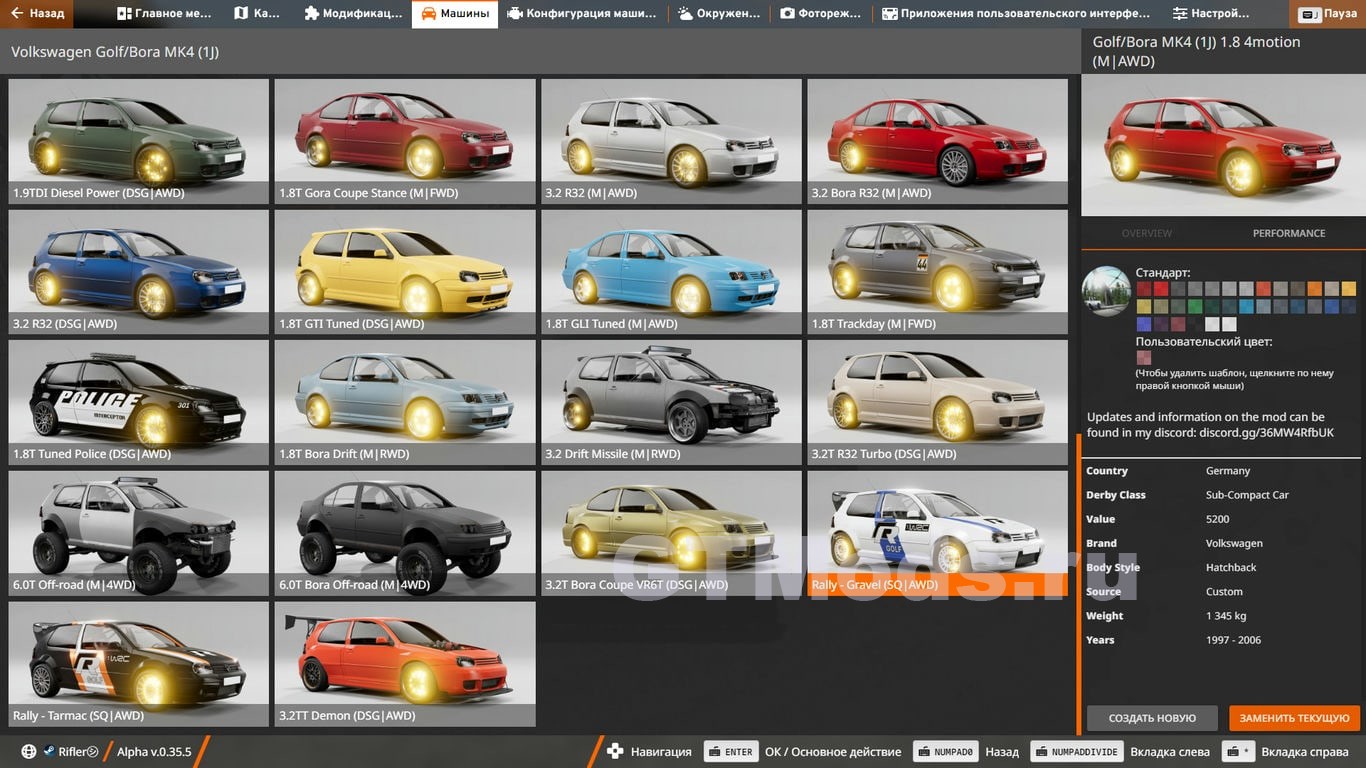Select the Машины tab
Screen dimensions: 1366x768
point(455,14)
